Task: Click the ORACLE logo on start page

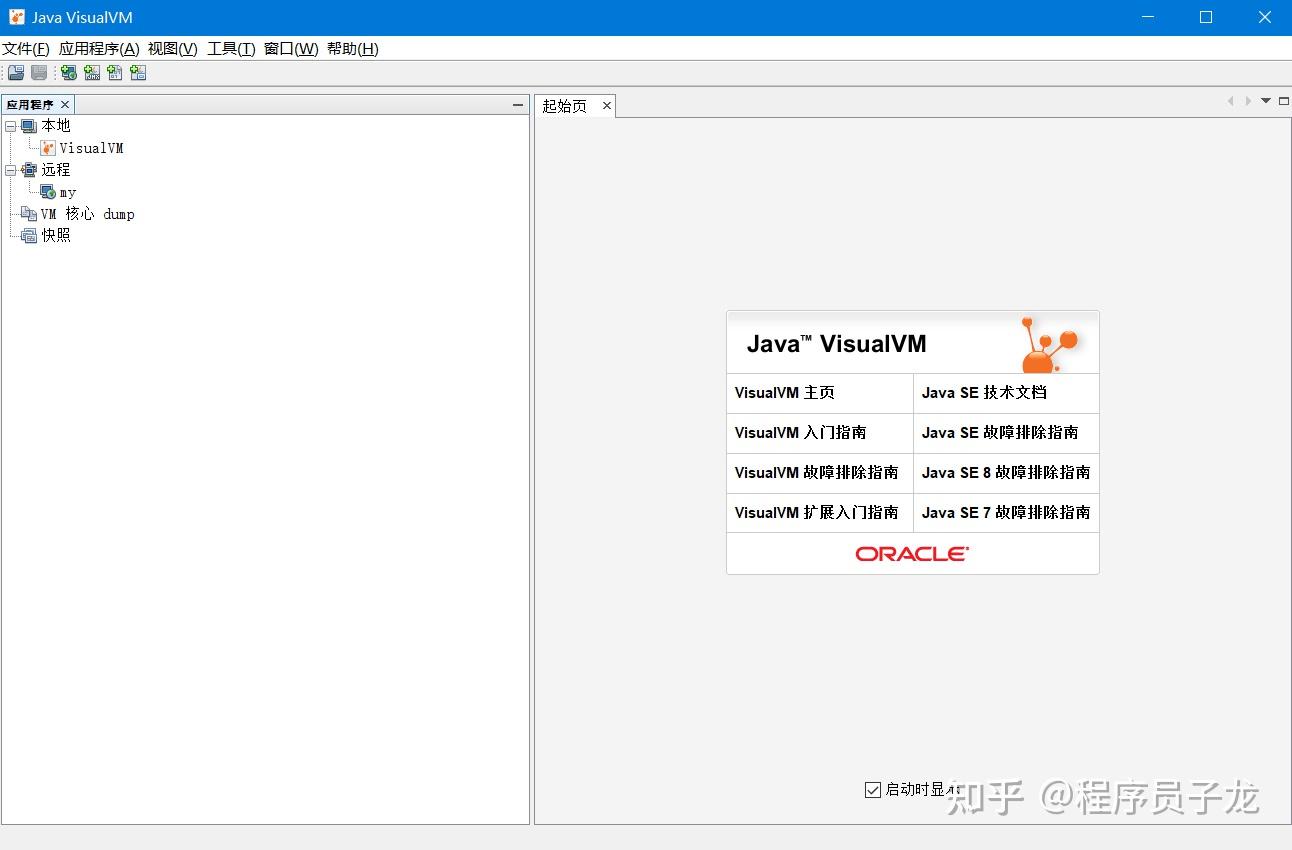Action: pos(911,553)
